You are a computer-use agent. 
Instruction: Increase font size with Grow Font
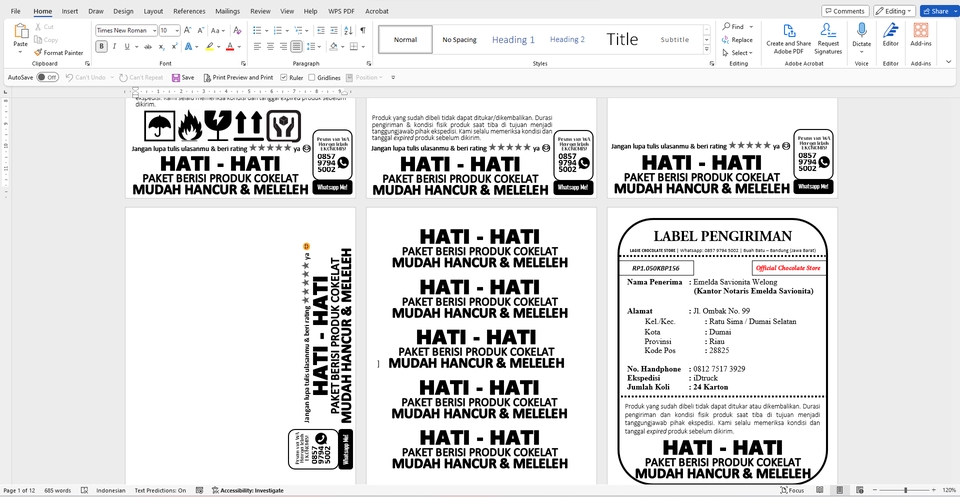(x=188, y=30)
